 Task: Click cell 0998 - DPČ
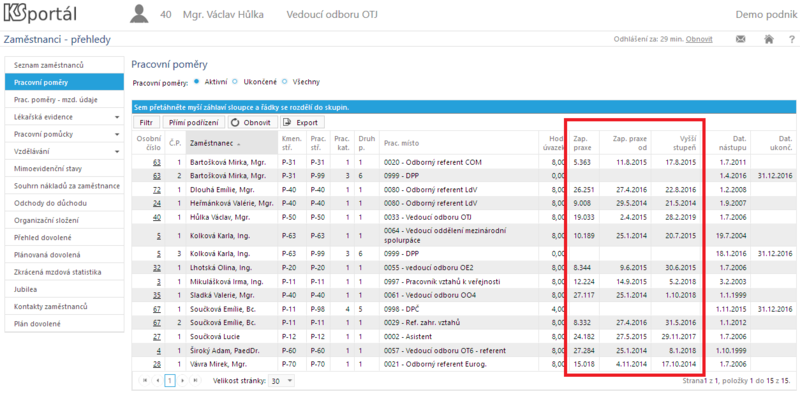(x=459, y=309)
